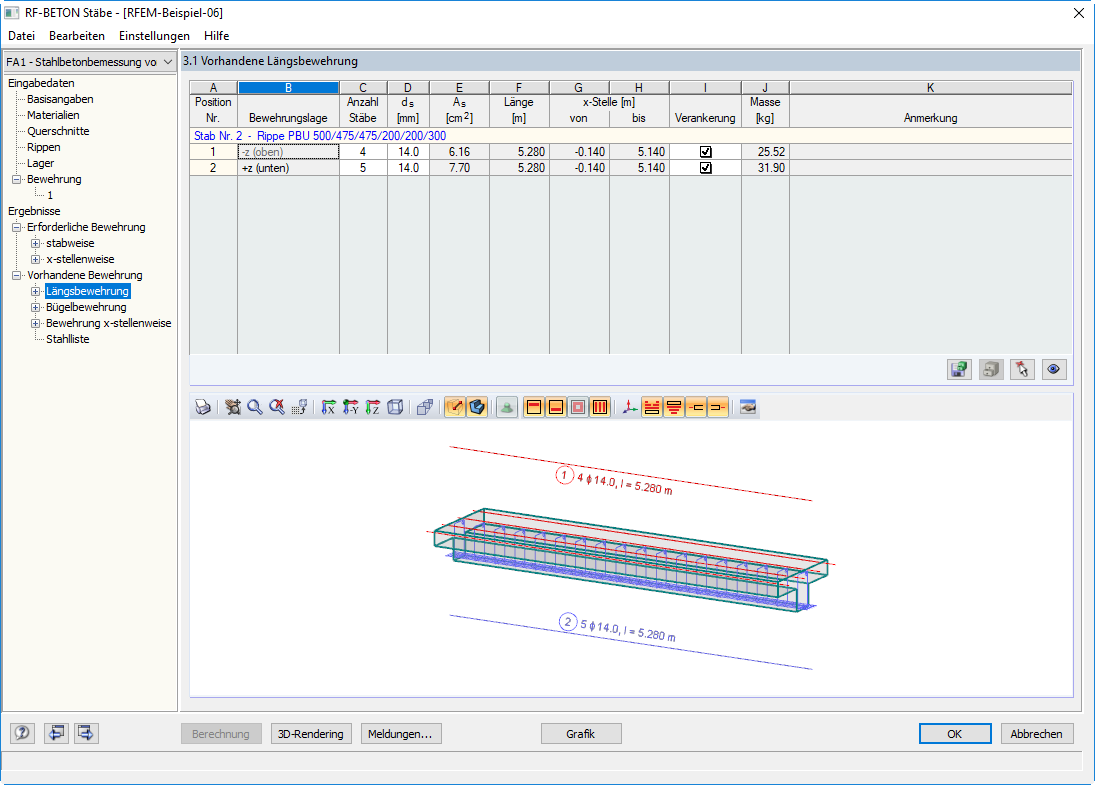
Task: Select Rippen in the navigator
Action: click(43, 147)
